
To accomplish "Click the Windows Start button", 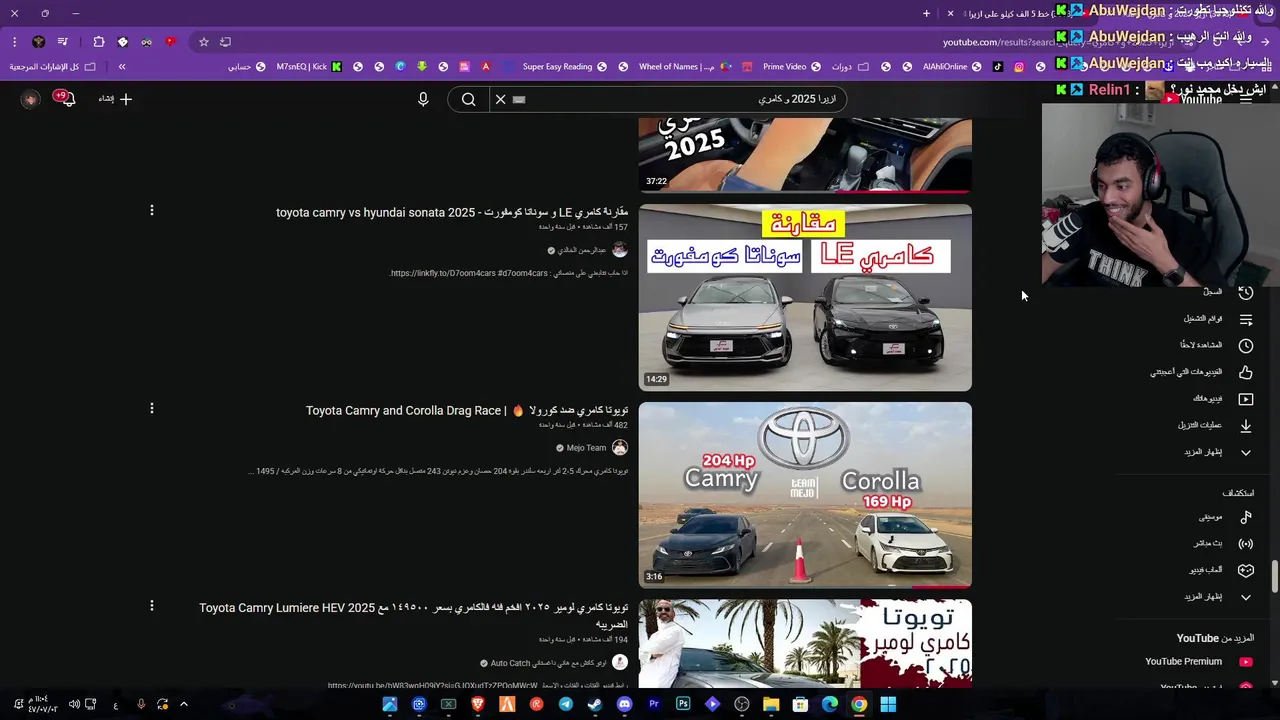I will coord(888,704).
